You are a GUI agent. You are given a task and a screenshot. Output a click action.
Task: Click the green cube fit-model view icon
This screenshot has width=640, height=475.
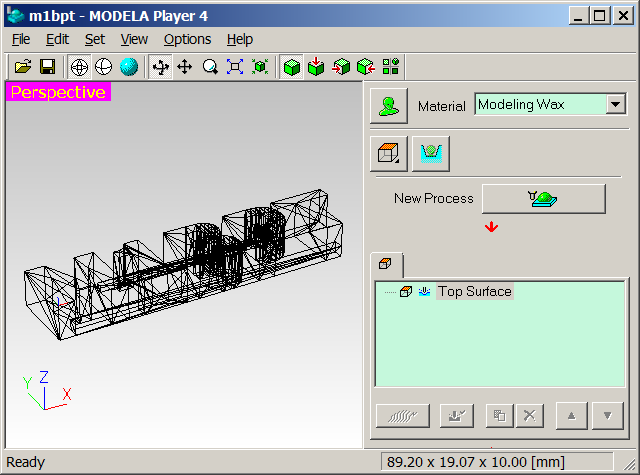point(260,67)
